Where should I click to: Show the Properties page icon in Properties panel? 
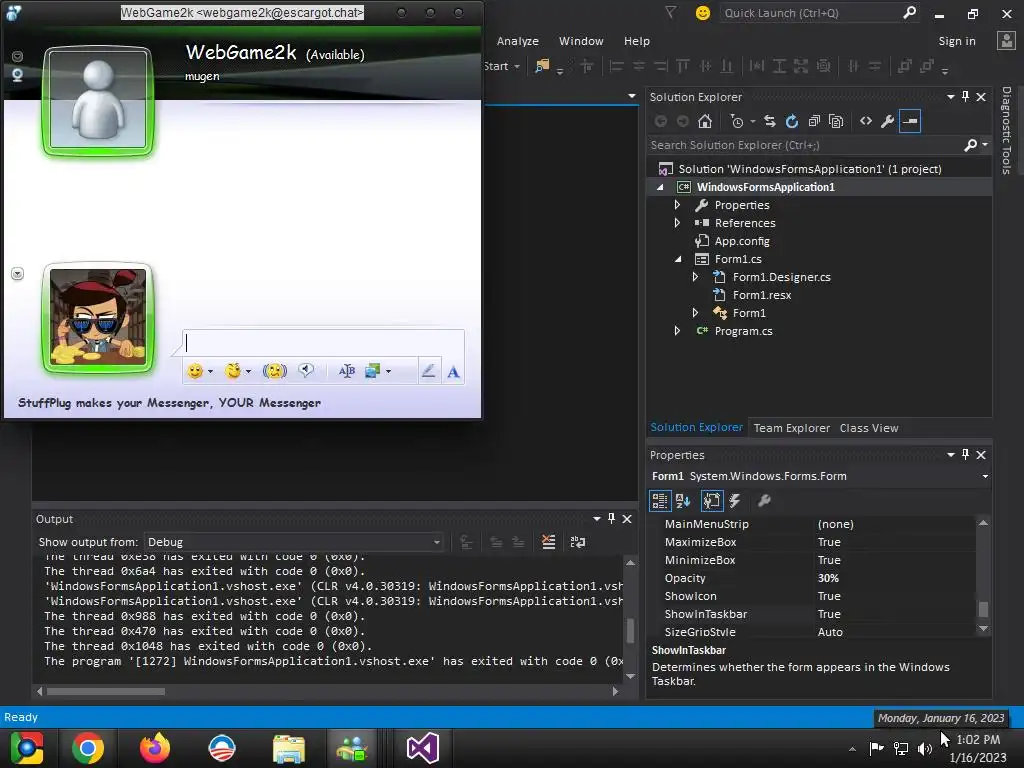[x=712, y=501]
